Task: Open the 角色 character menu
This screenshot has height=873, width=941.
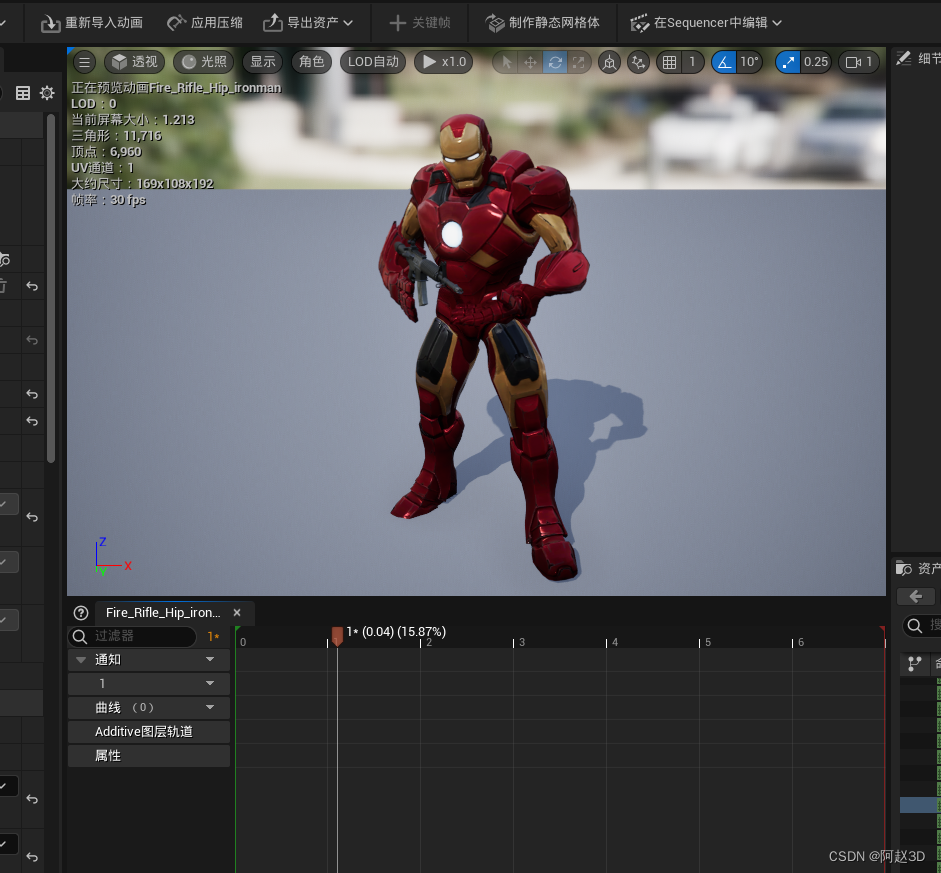Action: (x=311, y=62)
